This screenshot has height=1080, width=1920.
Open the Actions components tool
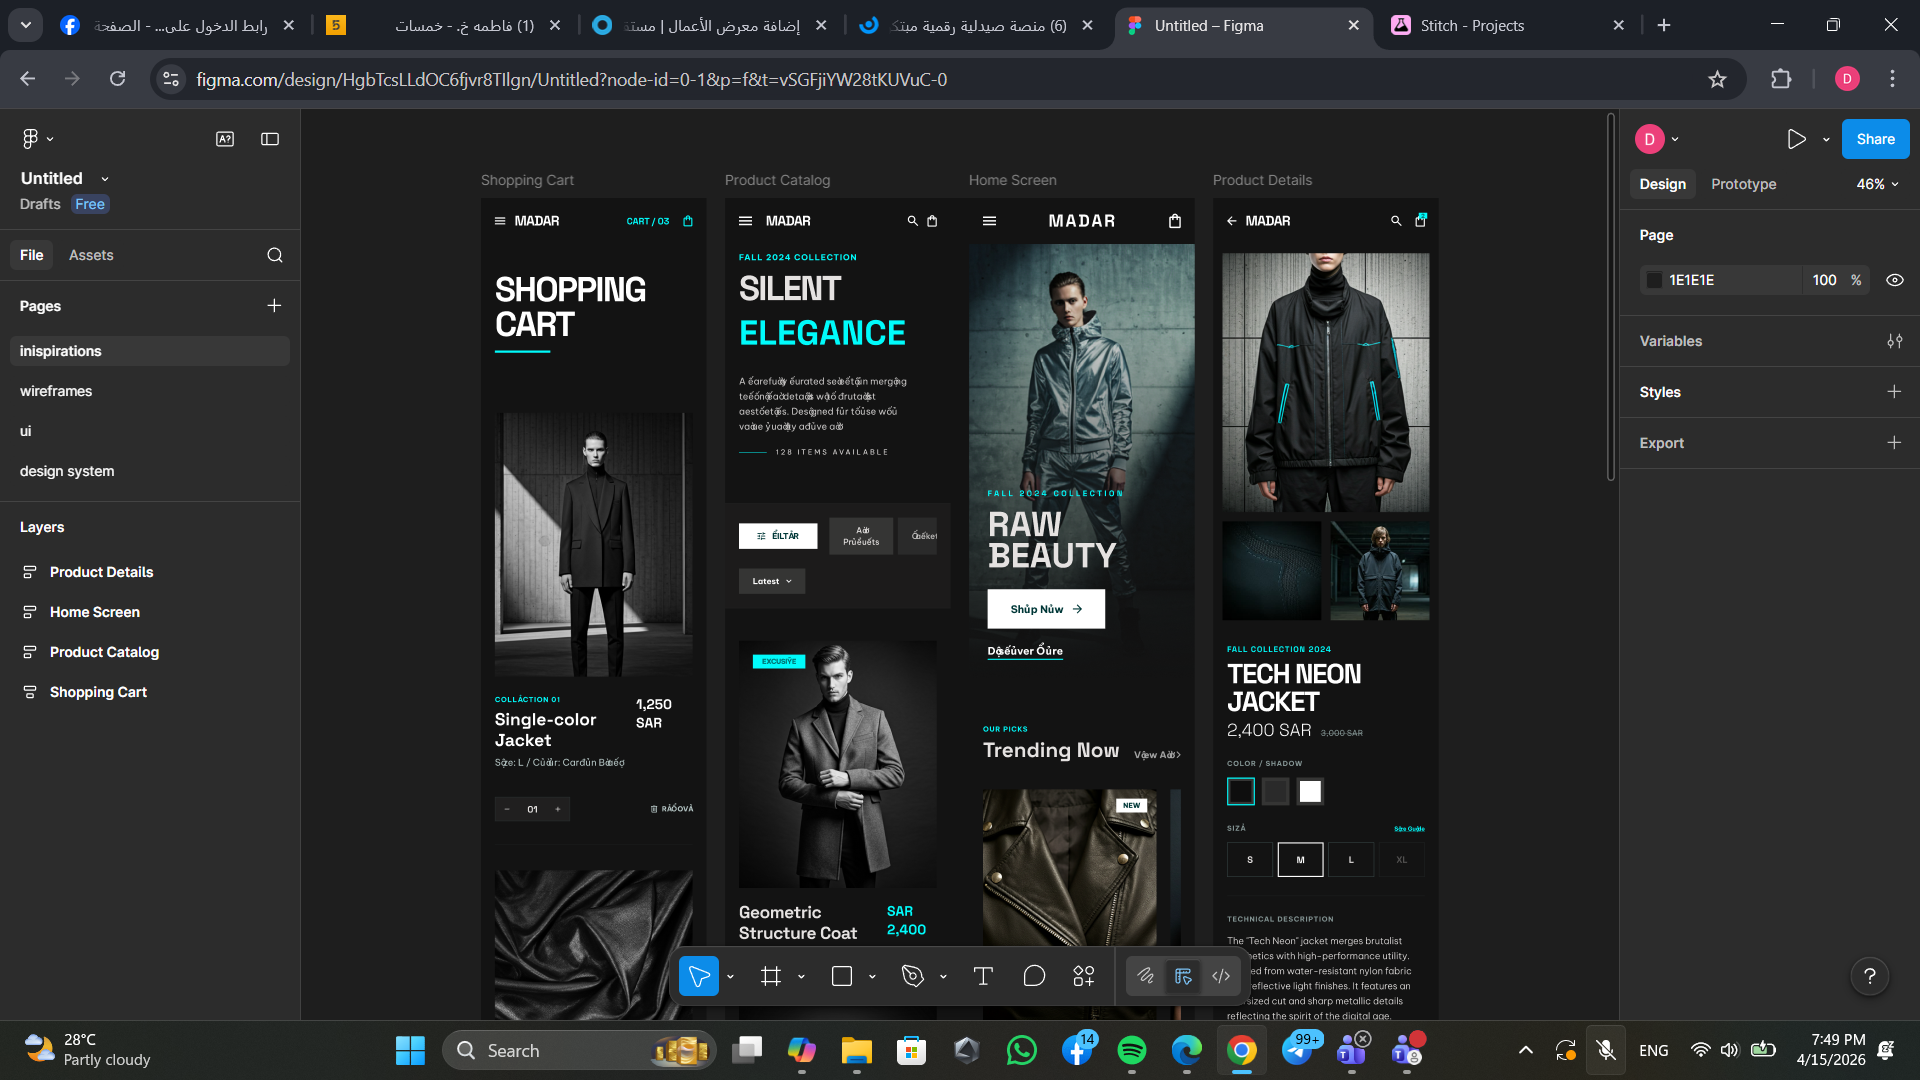tap(1084, 976)
